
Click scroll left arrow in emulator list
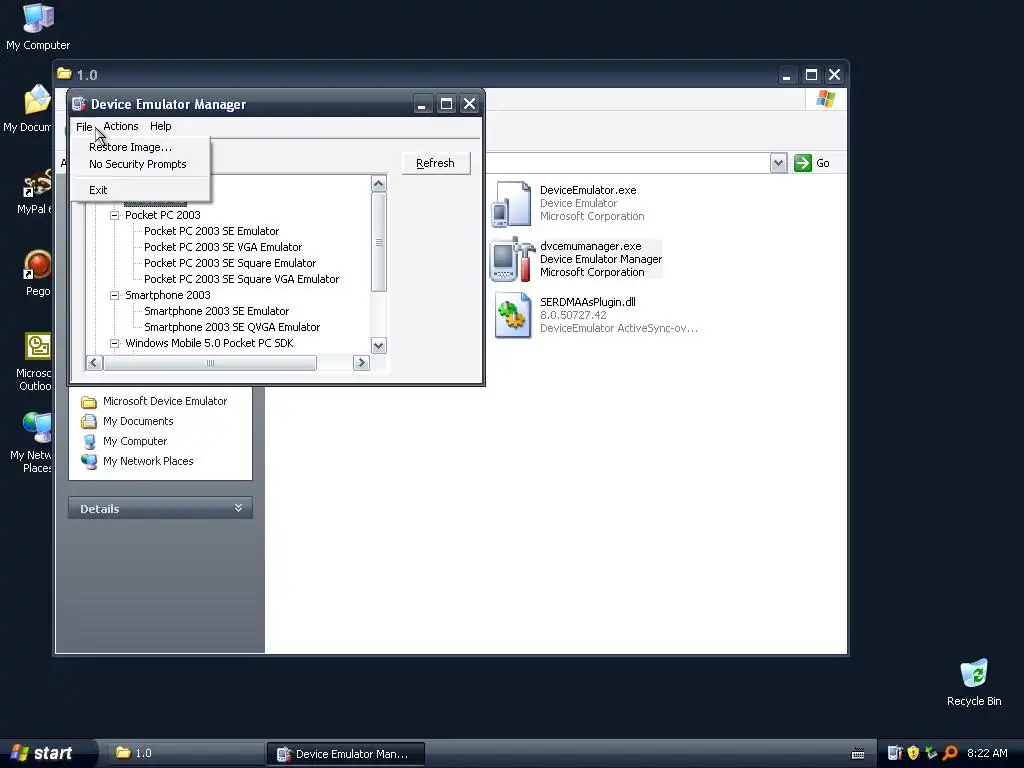(94, 363)
